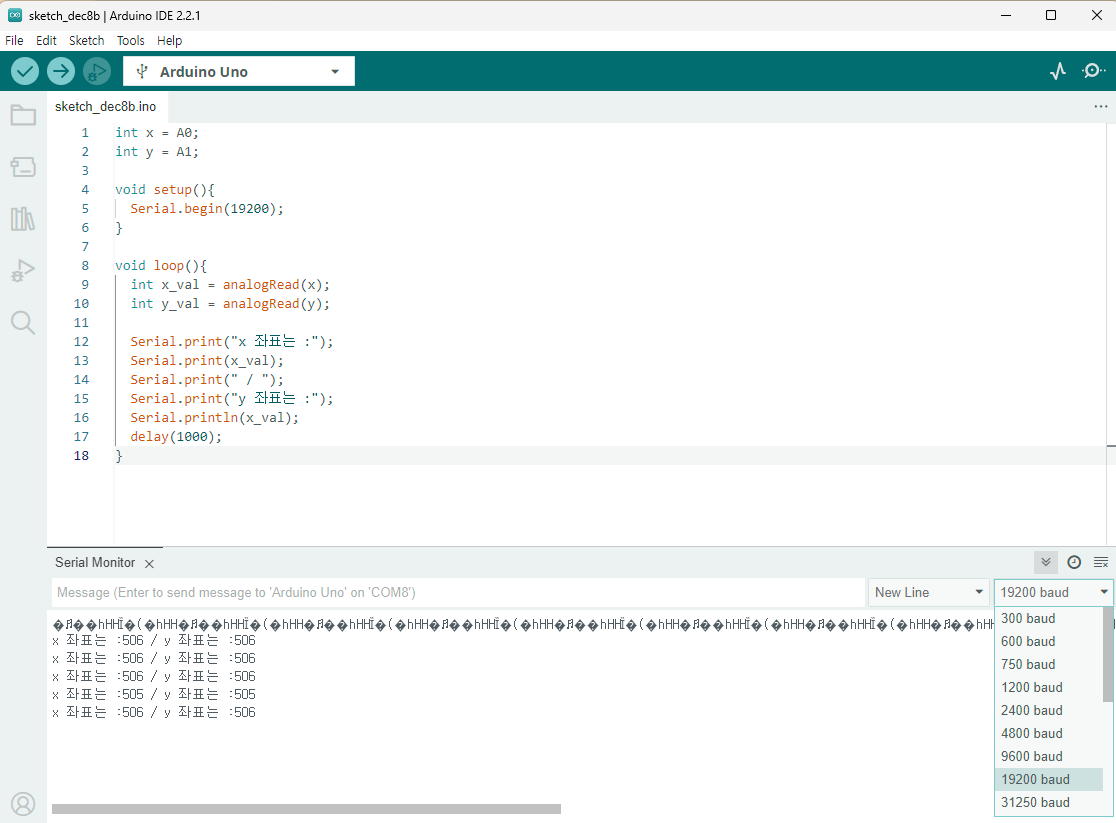Screen dimensions: 1116x823
Task: Collapse the 19200 baud rate dropdown
Action: 1053,592
